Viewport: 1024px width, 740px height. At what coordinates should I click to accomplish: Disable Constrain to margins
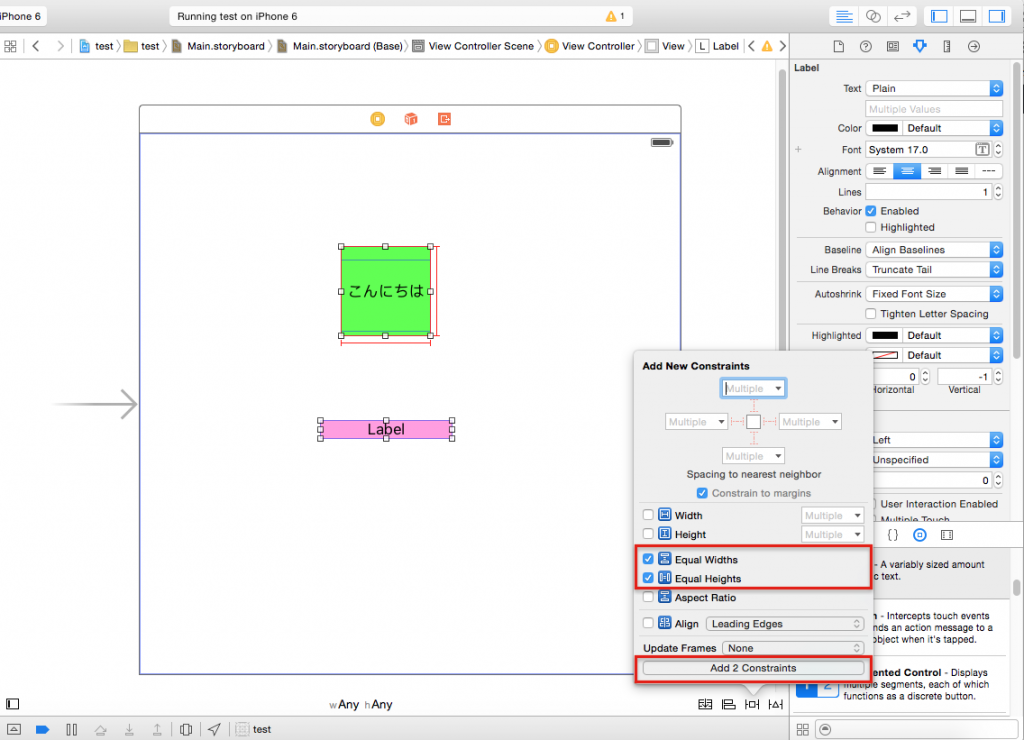702,493
